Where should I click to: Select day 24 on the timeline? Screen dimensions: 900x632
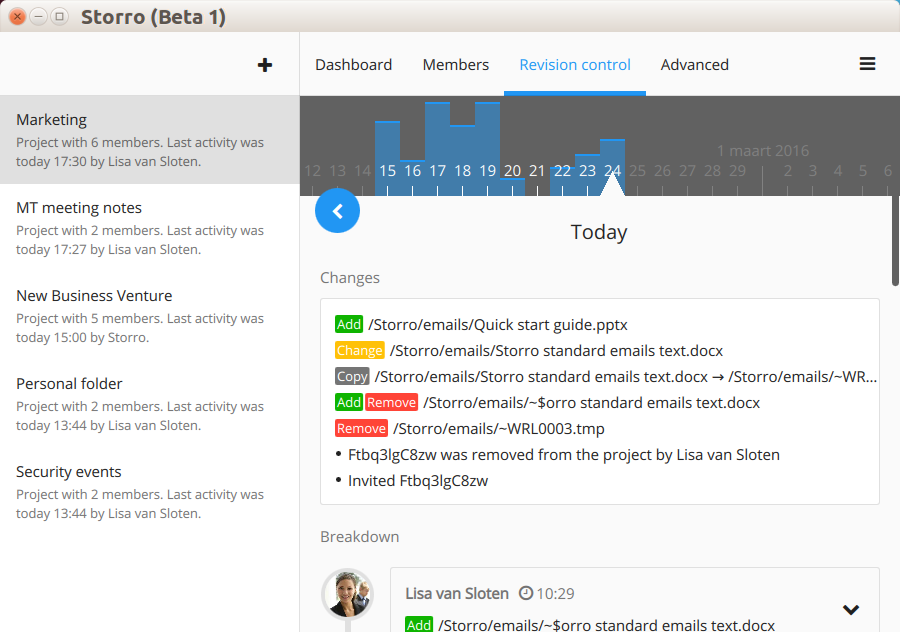[612, 170]
